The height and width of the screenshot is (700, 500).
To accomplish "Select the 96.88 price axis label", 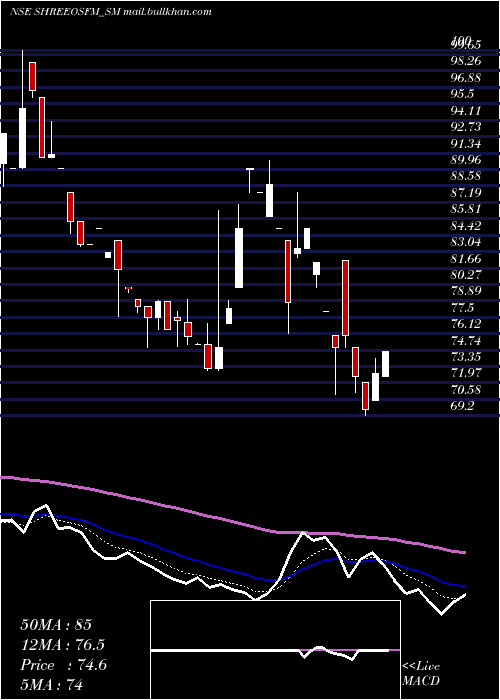I will [x=466, y=77].
